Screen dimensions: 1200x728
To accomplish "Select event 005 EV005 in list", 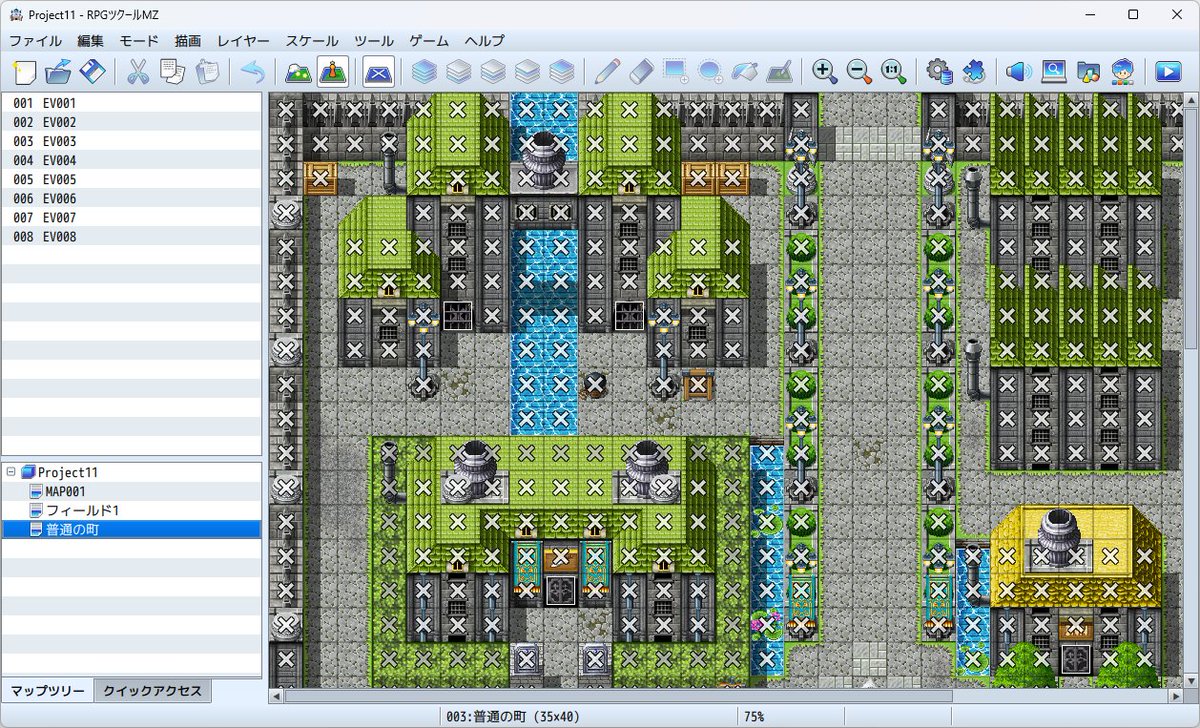I will click(131, 179).
